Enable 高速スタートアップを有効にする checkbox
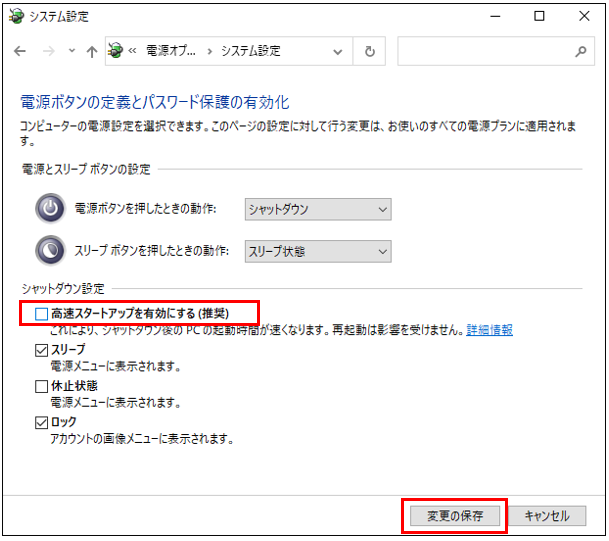The image size is (609, 541). click(x=41, y=314)
